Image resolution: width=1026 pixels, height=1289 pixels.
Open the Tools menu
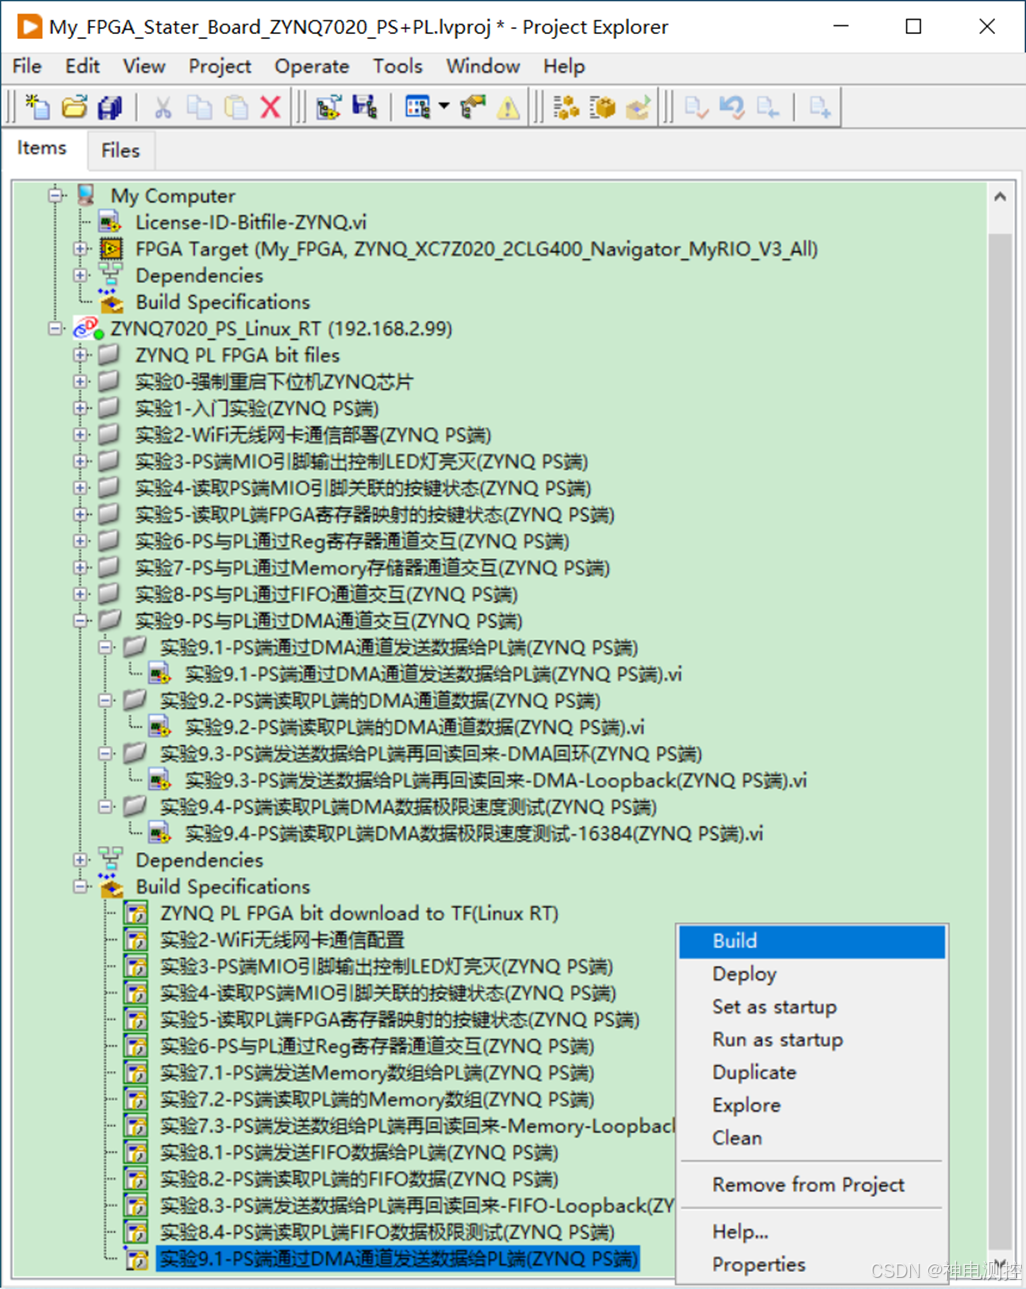[x=398, y=66]
